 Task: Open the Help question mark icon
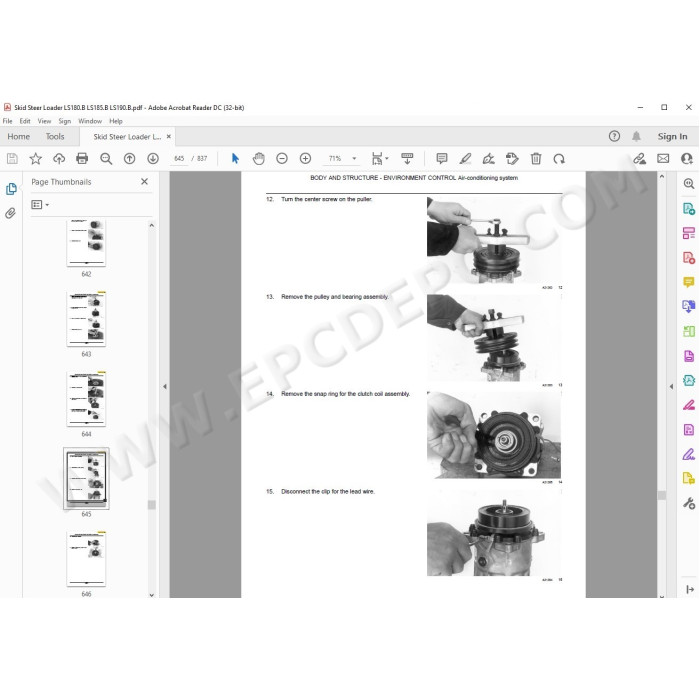coord(614,136)
